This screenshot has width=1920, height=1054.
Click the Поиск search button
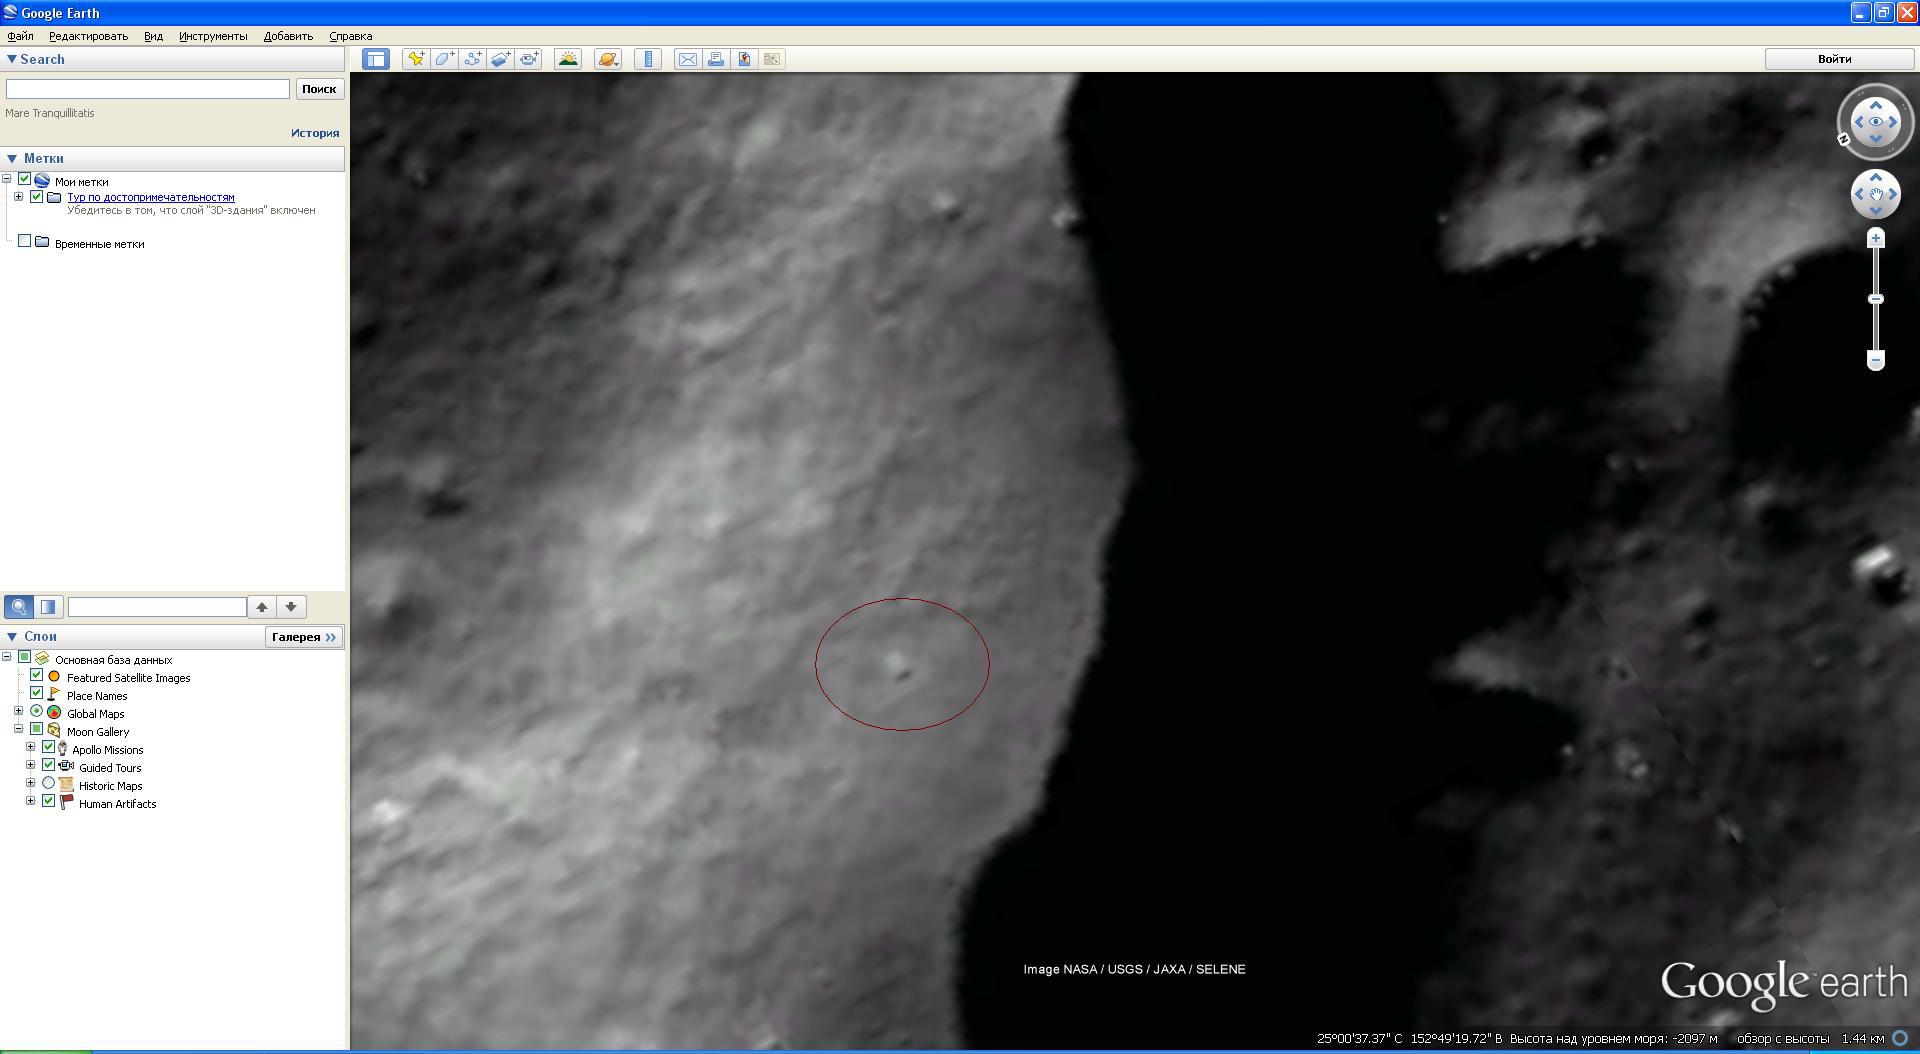[x=319, y=89]
